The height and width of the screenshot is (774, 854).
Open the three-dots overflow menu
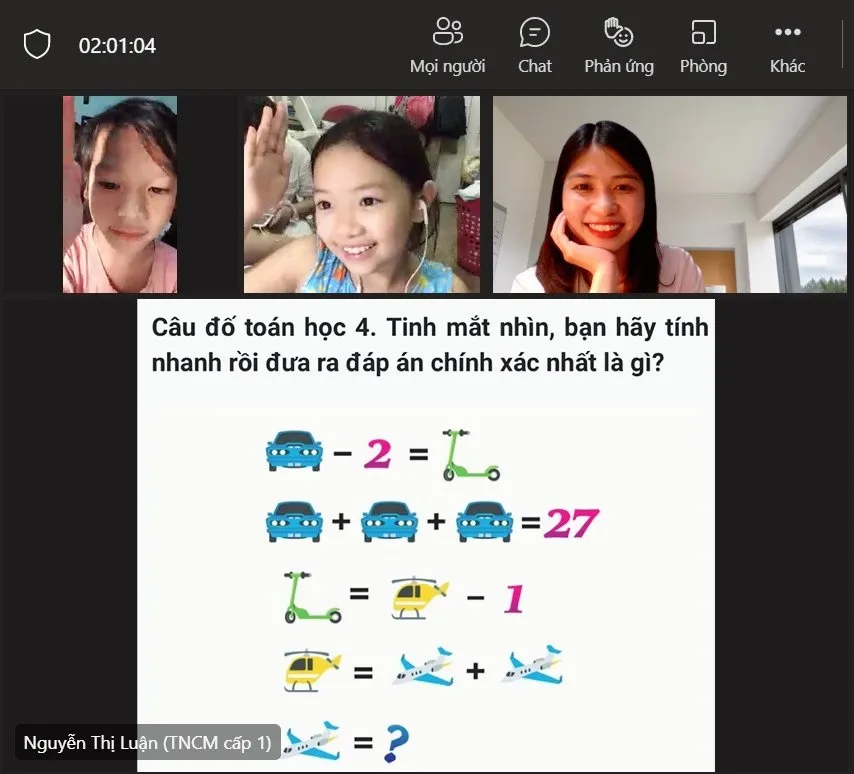[x=787, y=31]
